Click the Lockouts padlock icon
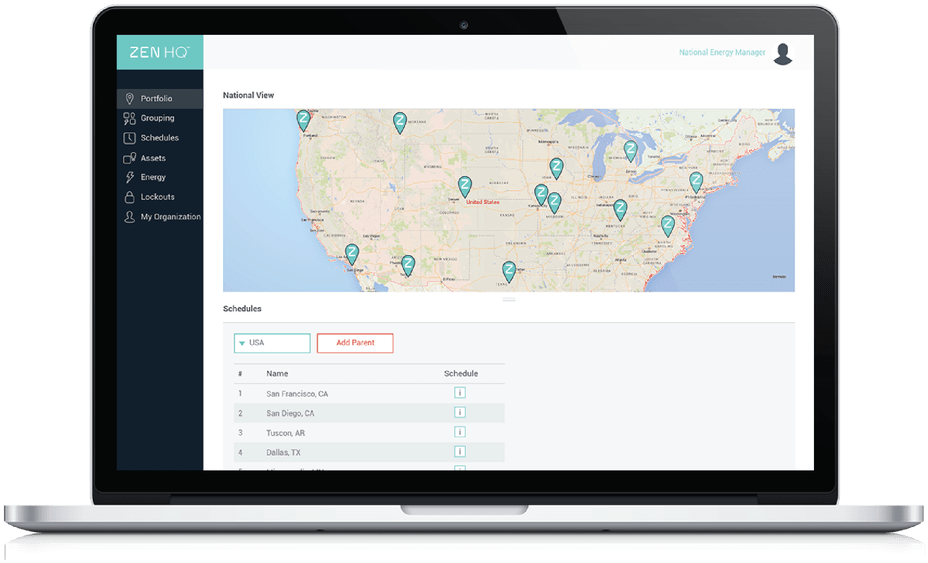This screenshot has height=563, width=928. [129, 197]
